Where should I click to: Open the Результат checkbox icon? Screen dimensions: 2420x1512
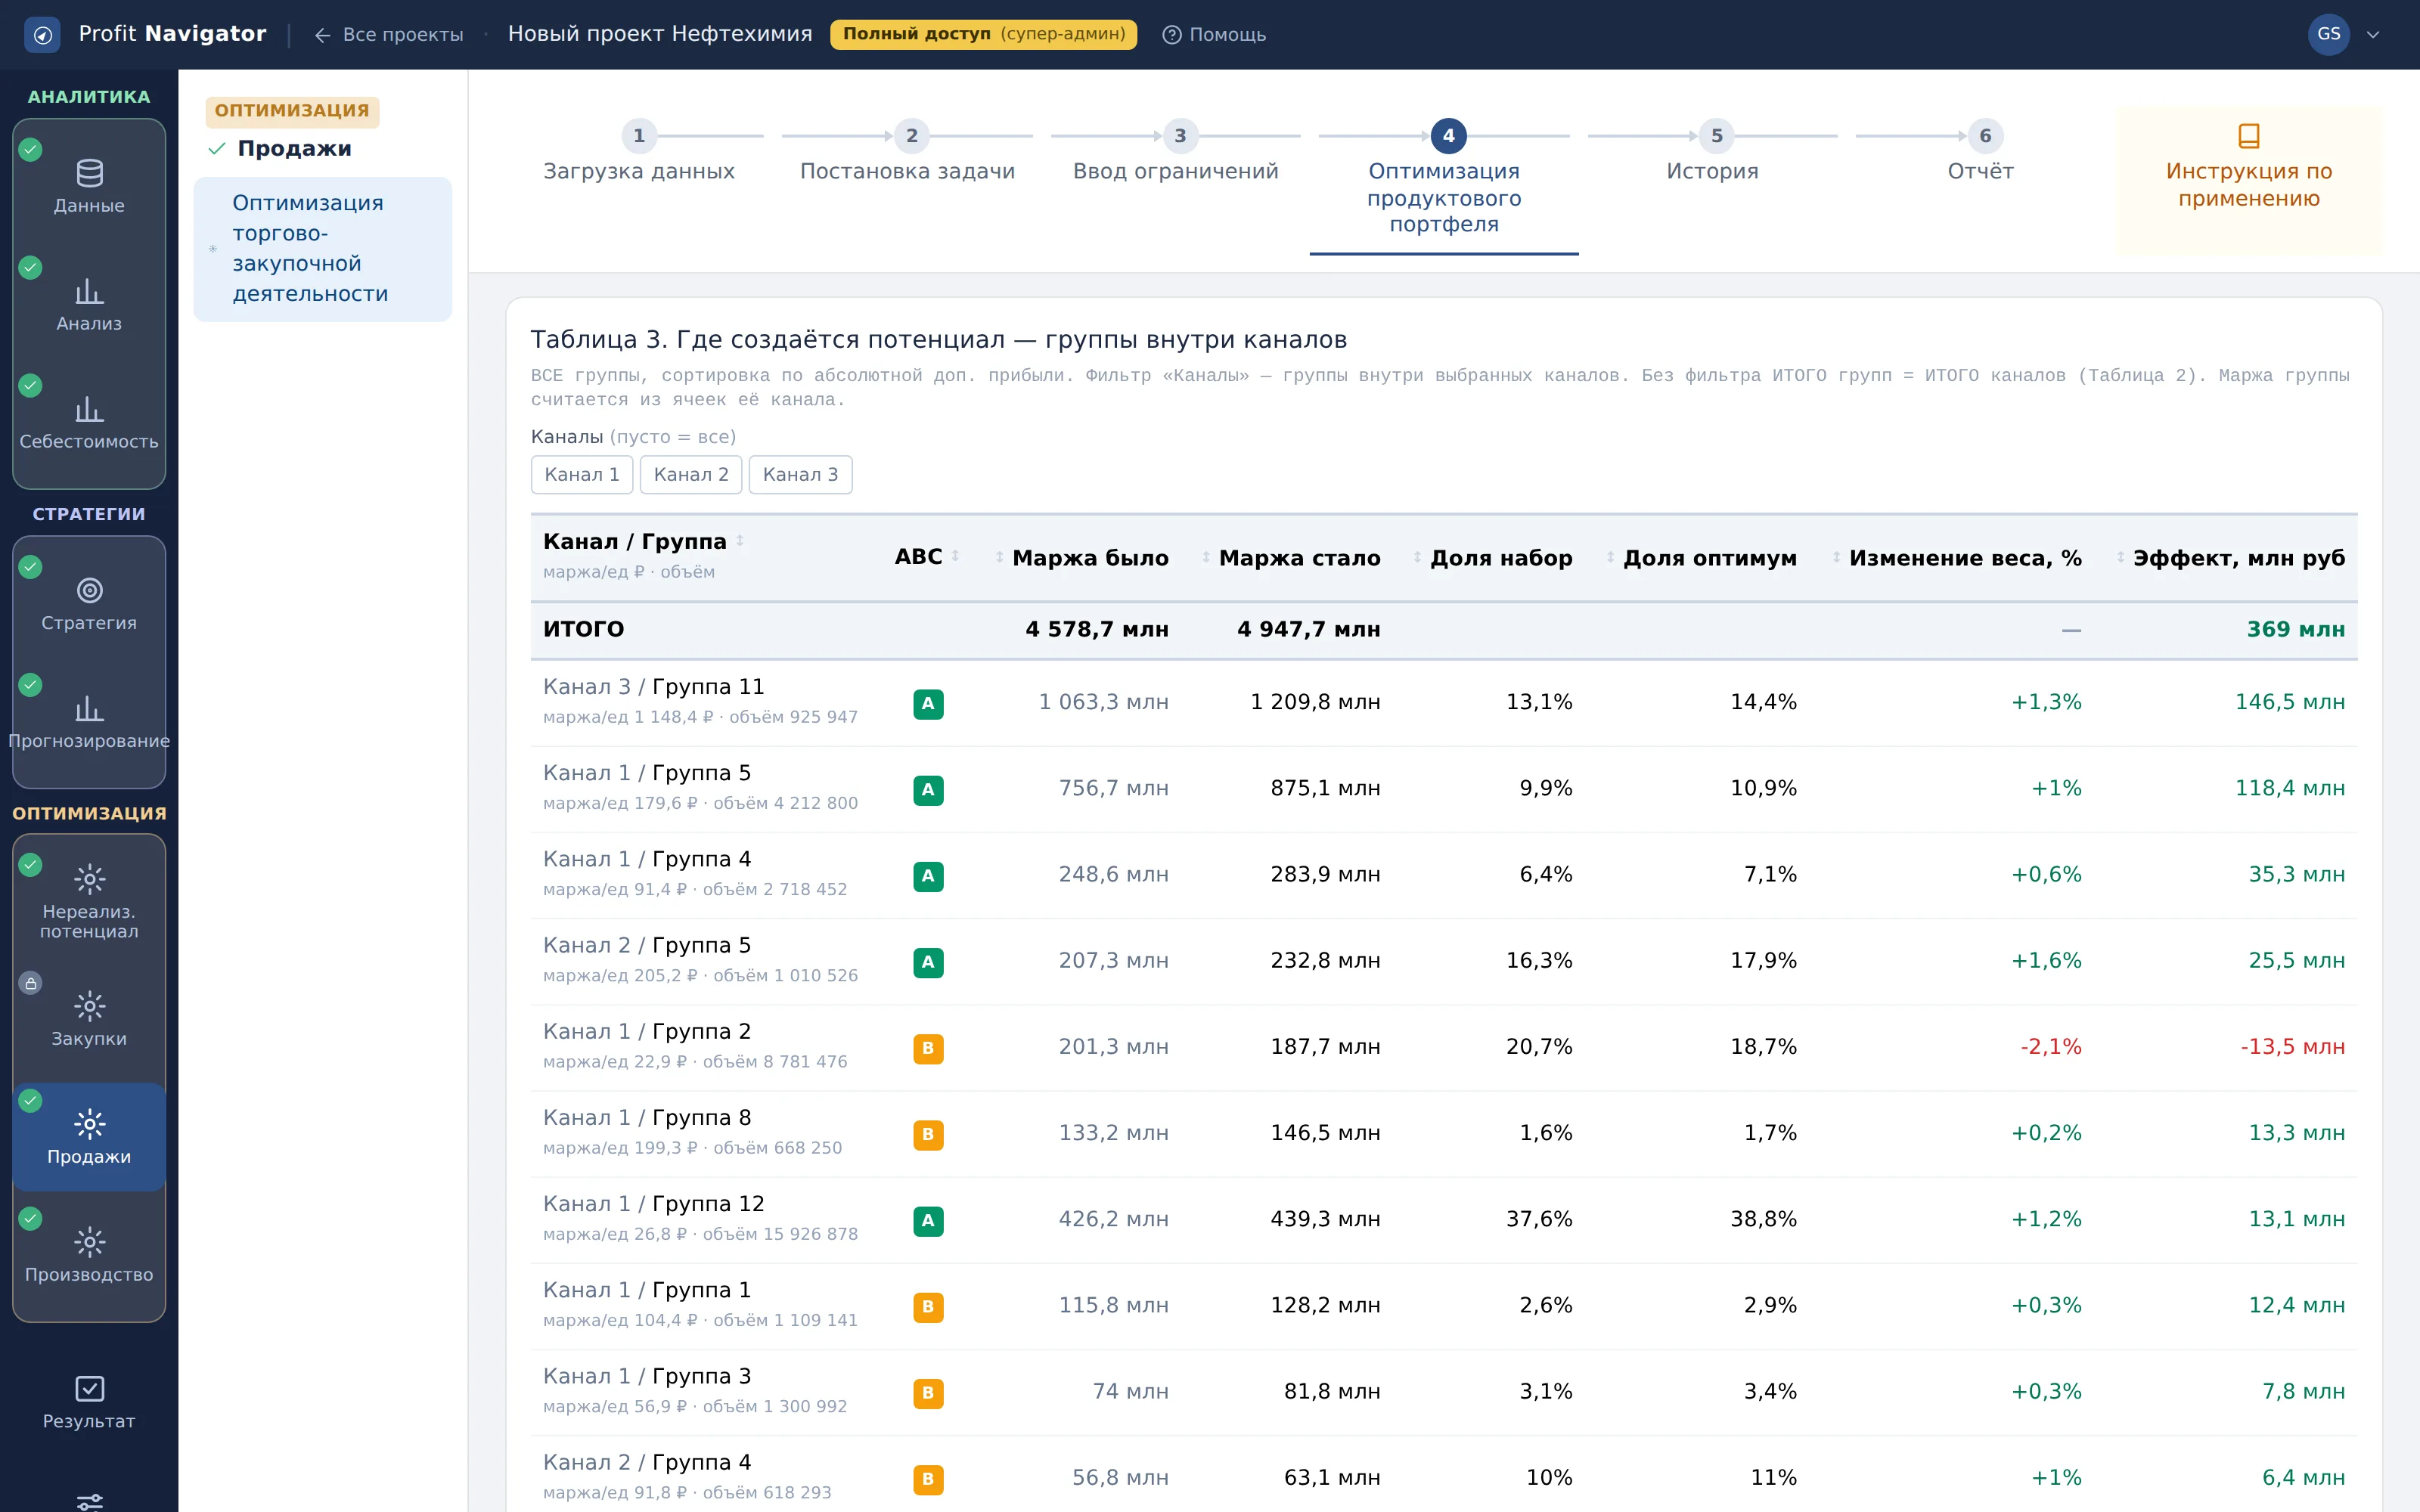[x=89, y=1388]
